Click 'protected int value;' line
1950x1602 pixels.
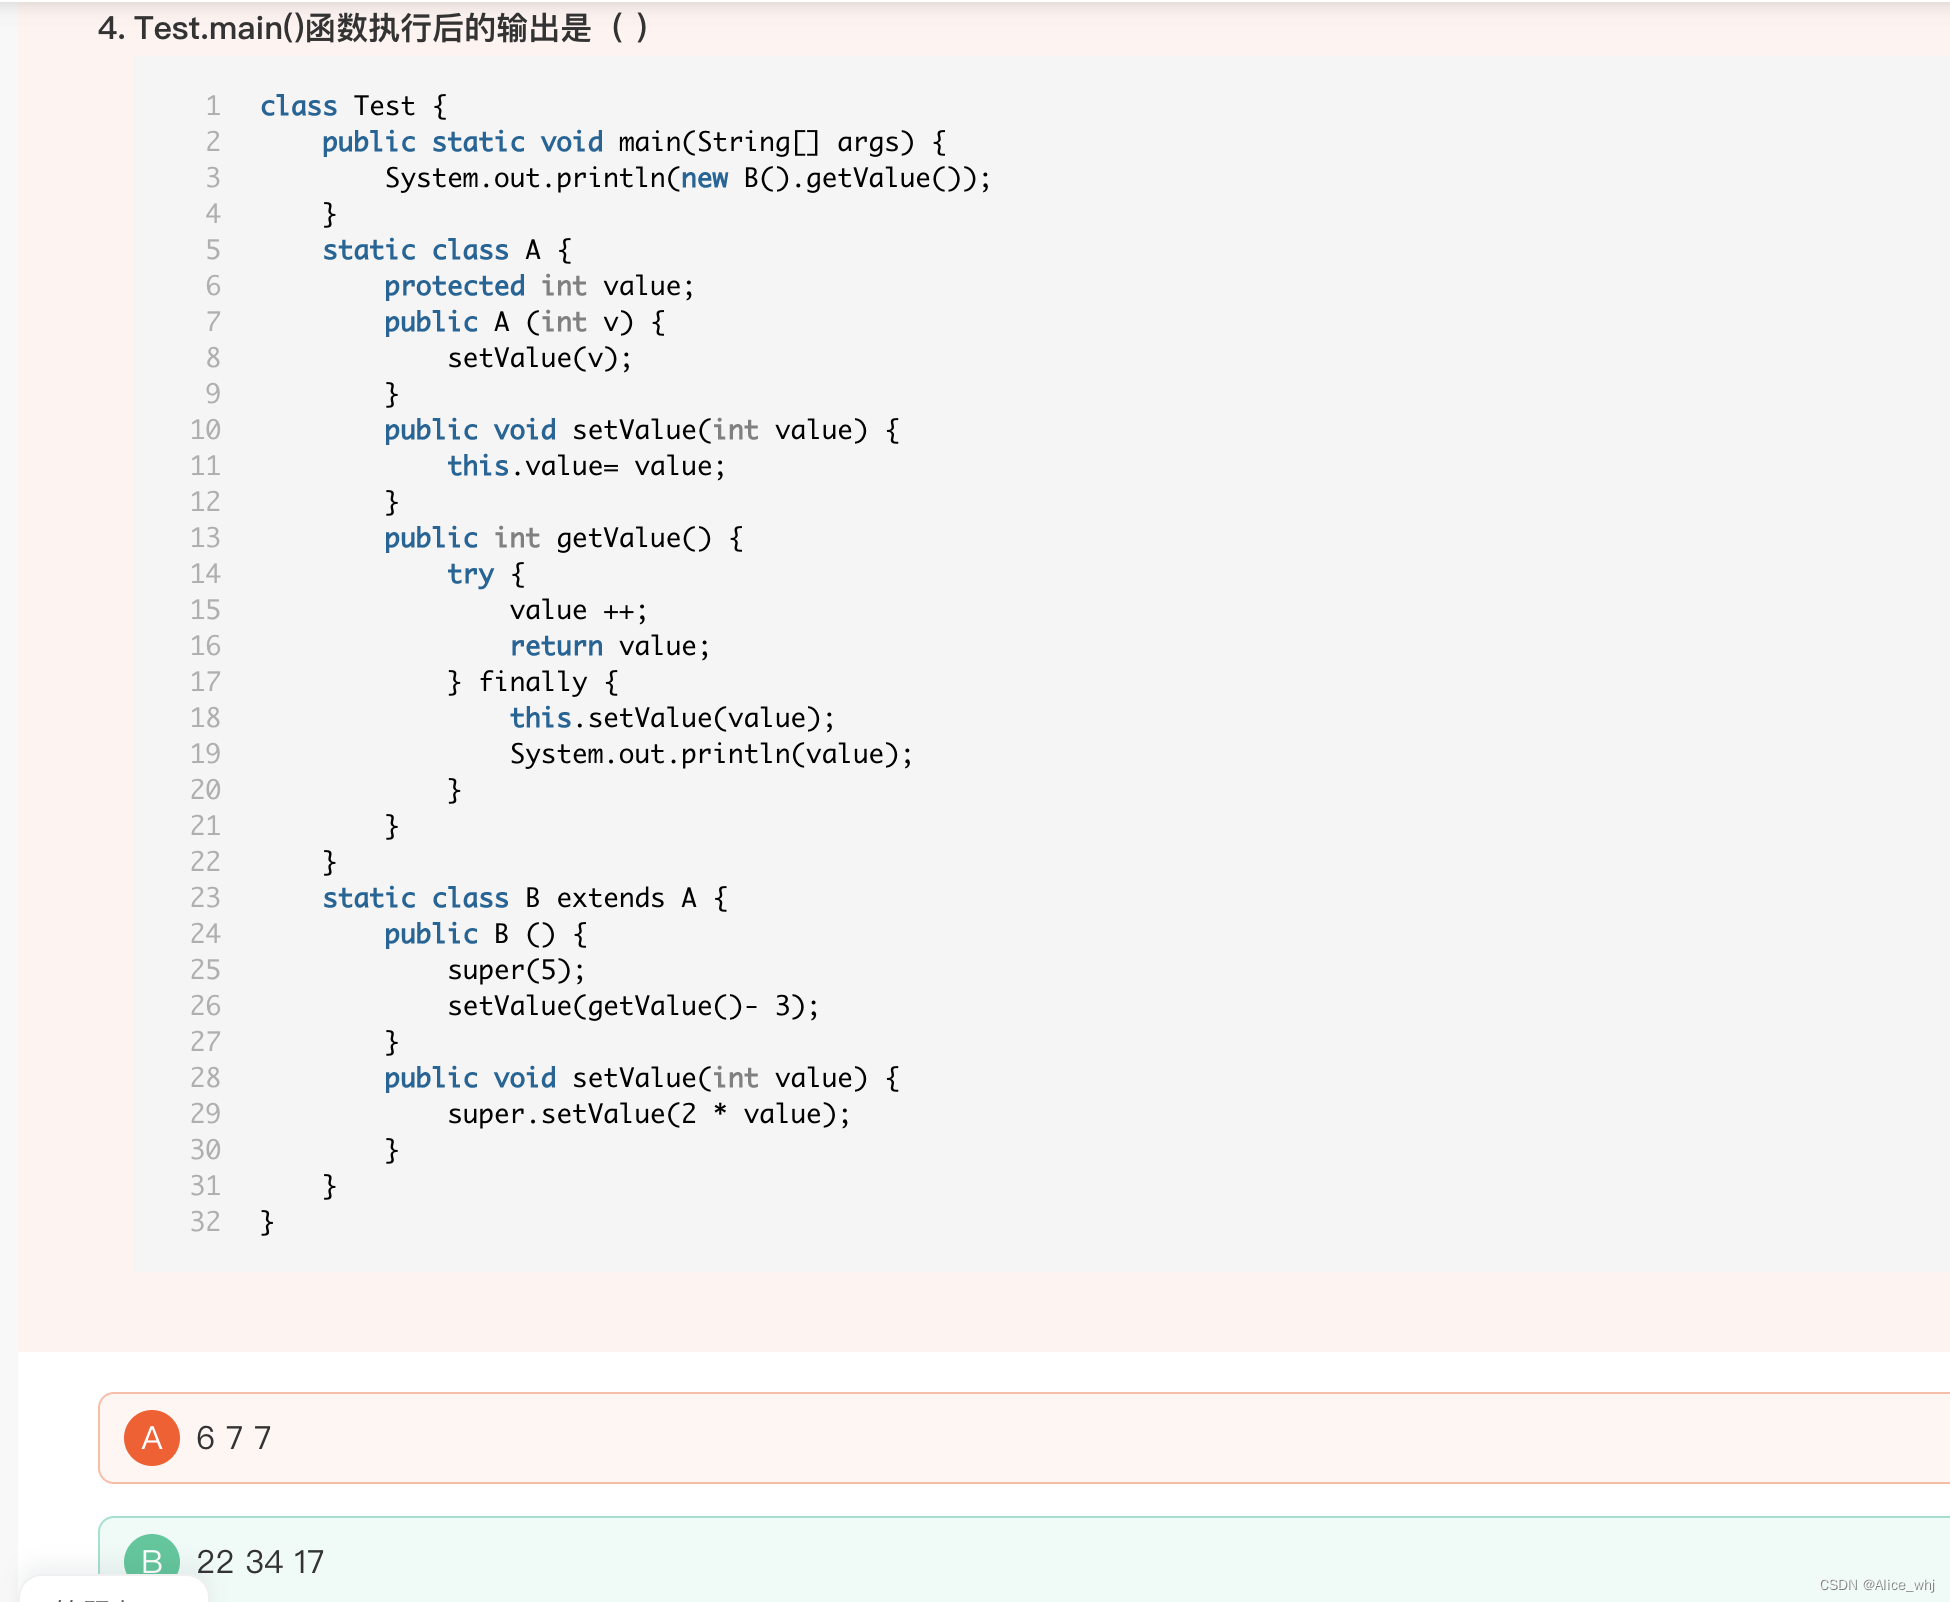(539, 286)
